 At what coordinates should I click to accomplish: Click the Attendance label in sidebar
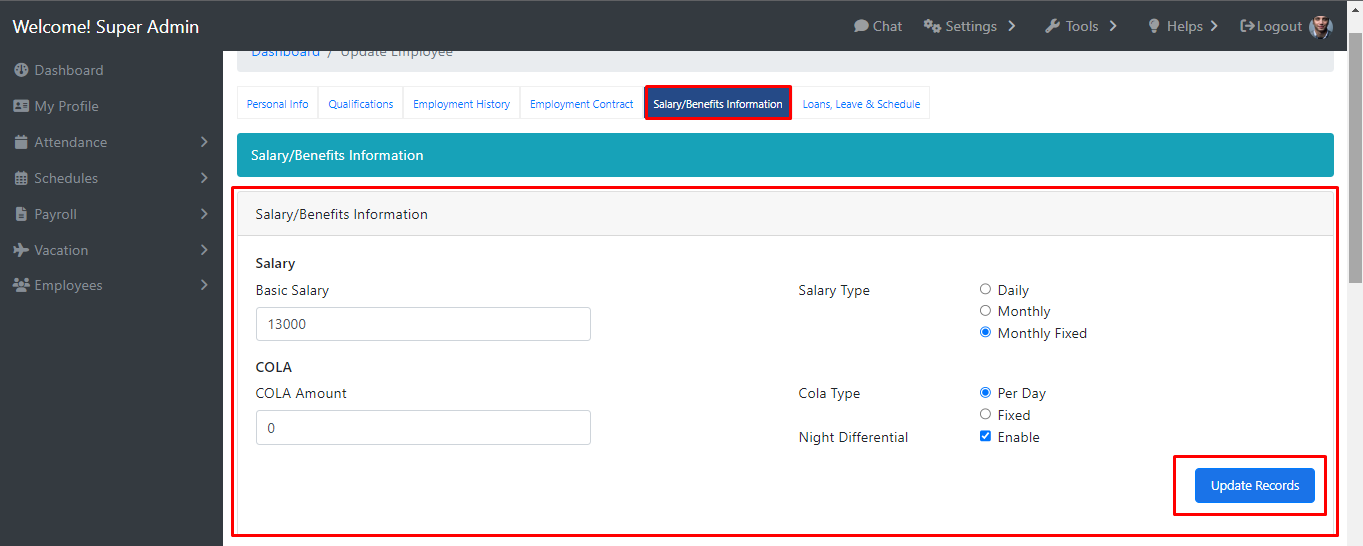pyautogui.click(x=70, y=142)
